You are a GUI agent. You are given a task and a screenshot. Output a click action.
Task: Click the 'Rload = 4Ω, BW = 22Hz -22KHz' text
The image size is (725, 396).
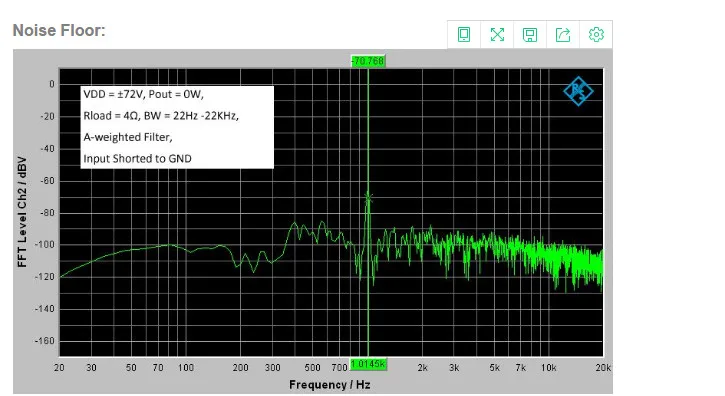point(161,116)
